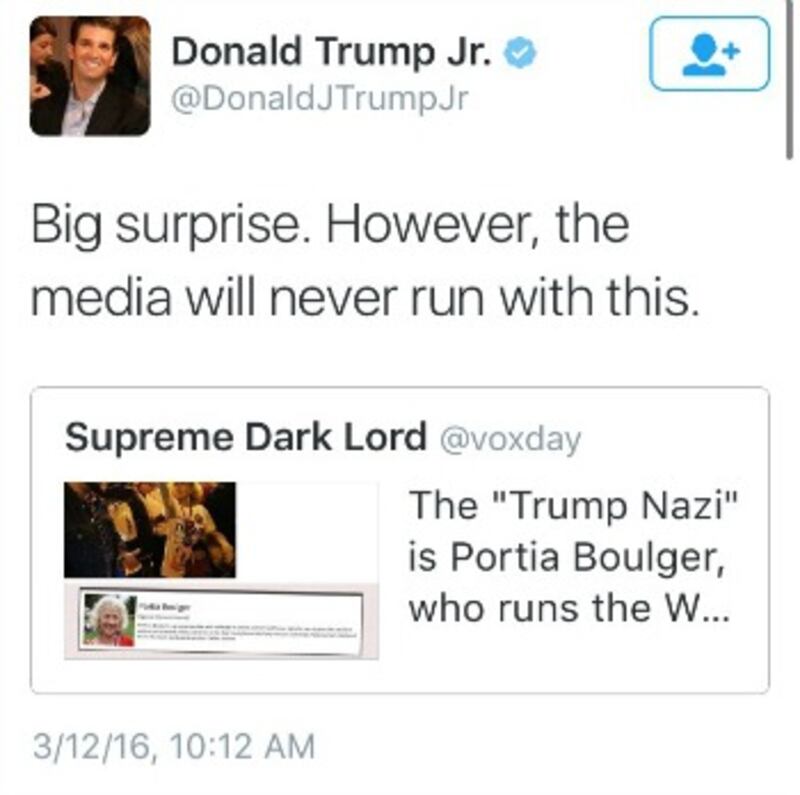
Task: Click the 10:12 AM time in timestamp
Action: tap(243, 747)
